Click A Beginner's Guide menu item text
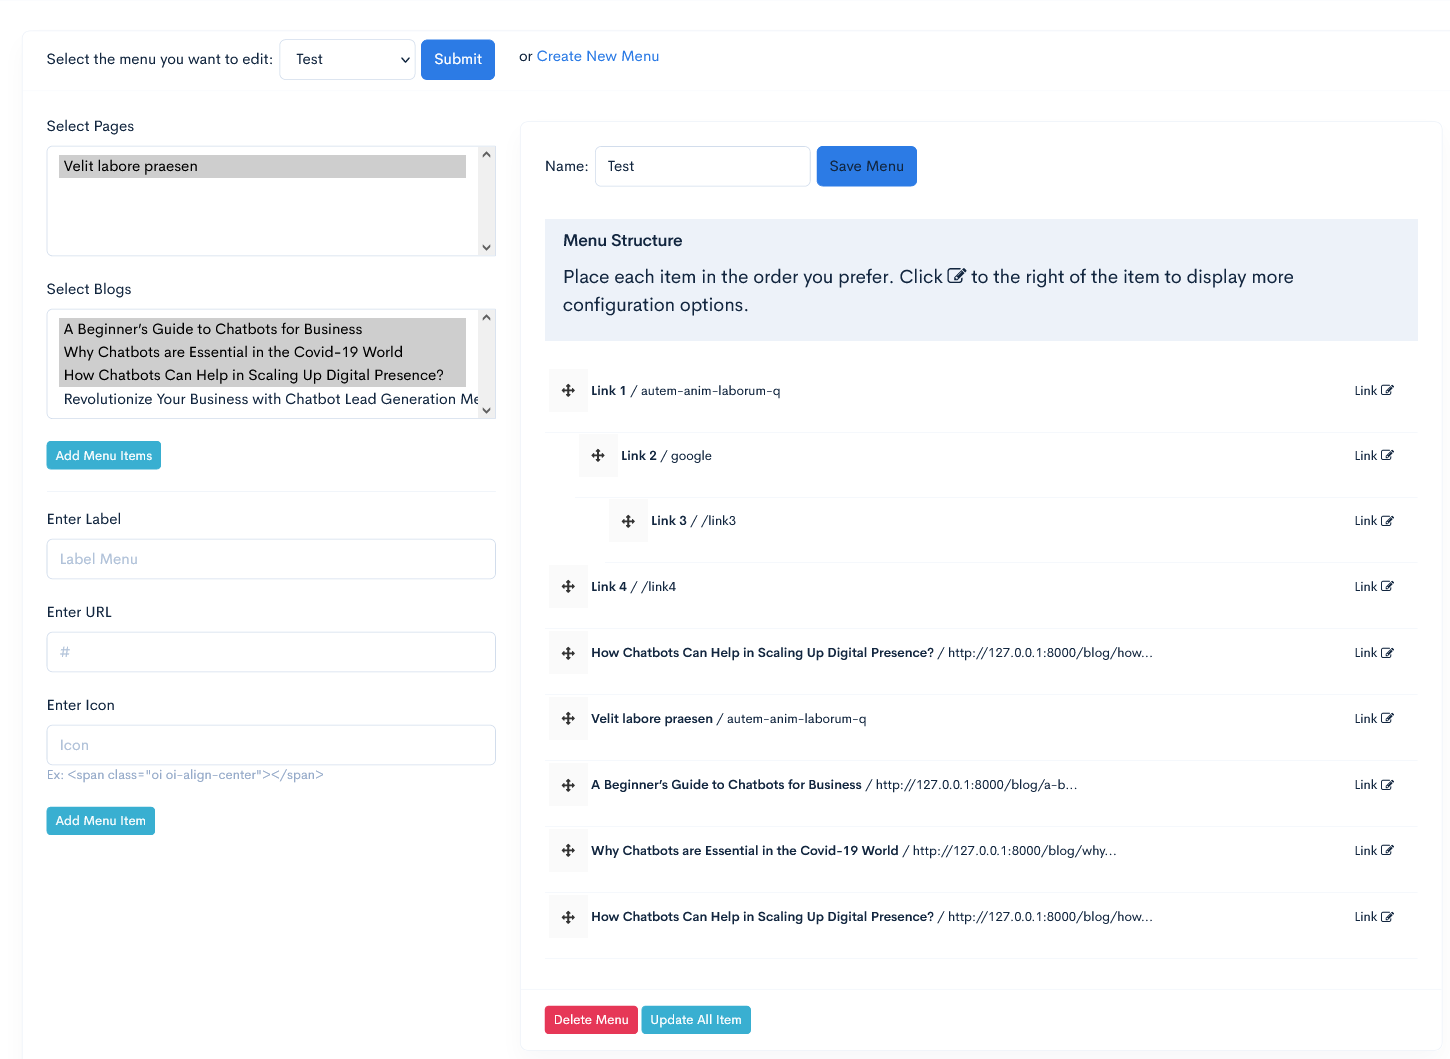Screen dimensions: 1450x1059 [834, 785]
